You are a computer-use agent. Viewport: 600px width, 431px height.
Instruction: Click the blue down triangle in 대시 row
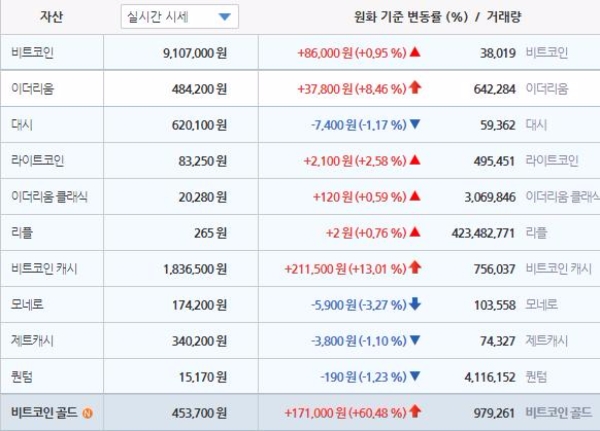[x=415, y=124]
